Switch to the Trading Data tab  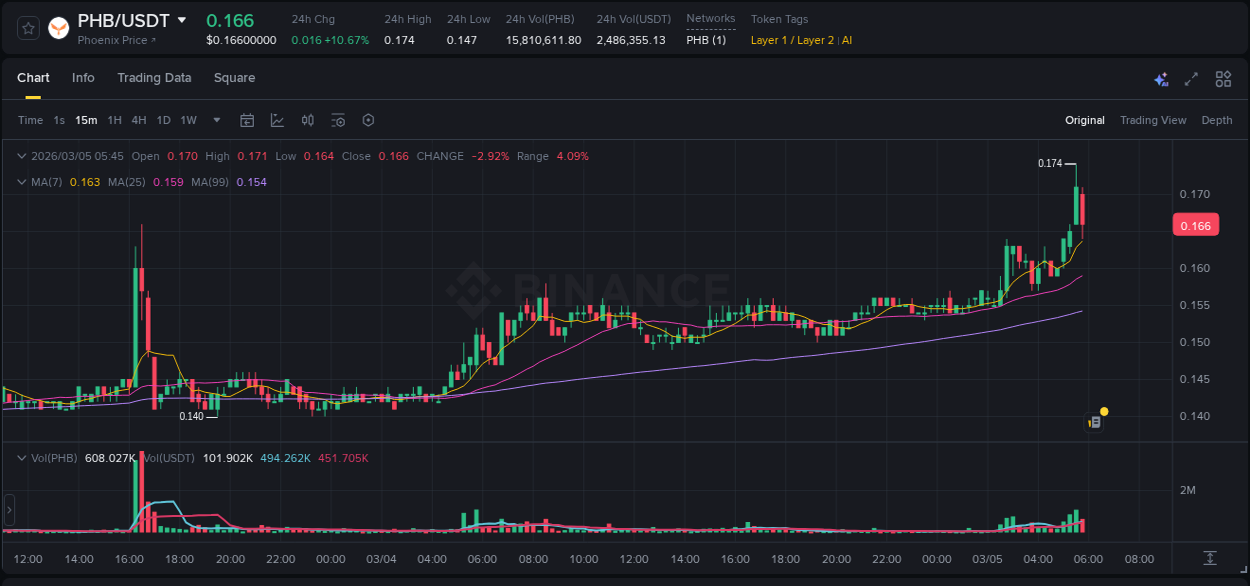154,77
